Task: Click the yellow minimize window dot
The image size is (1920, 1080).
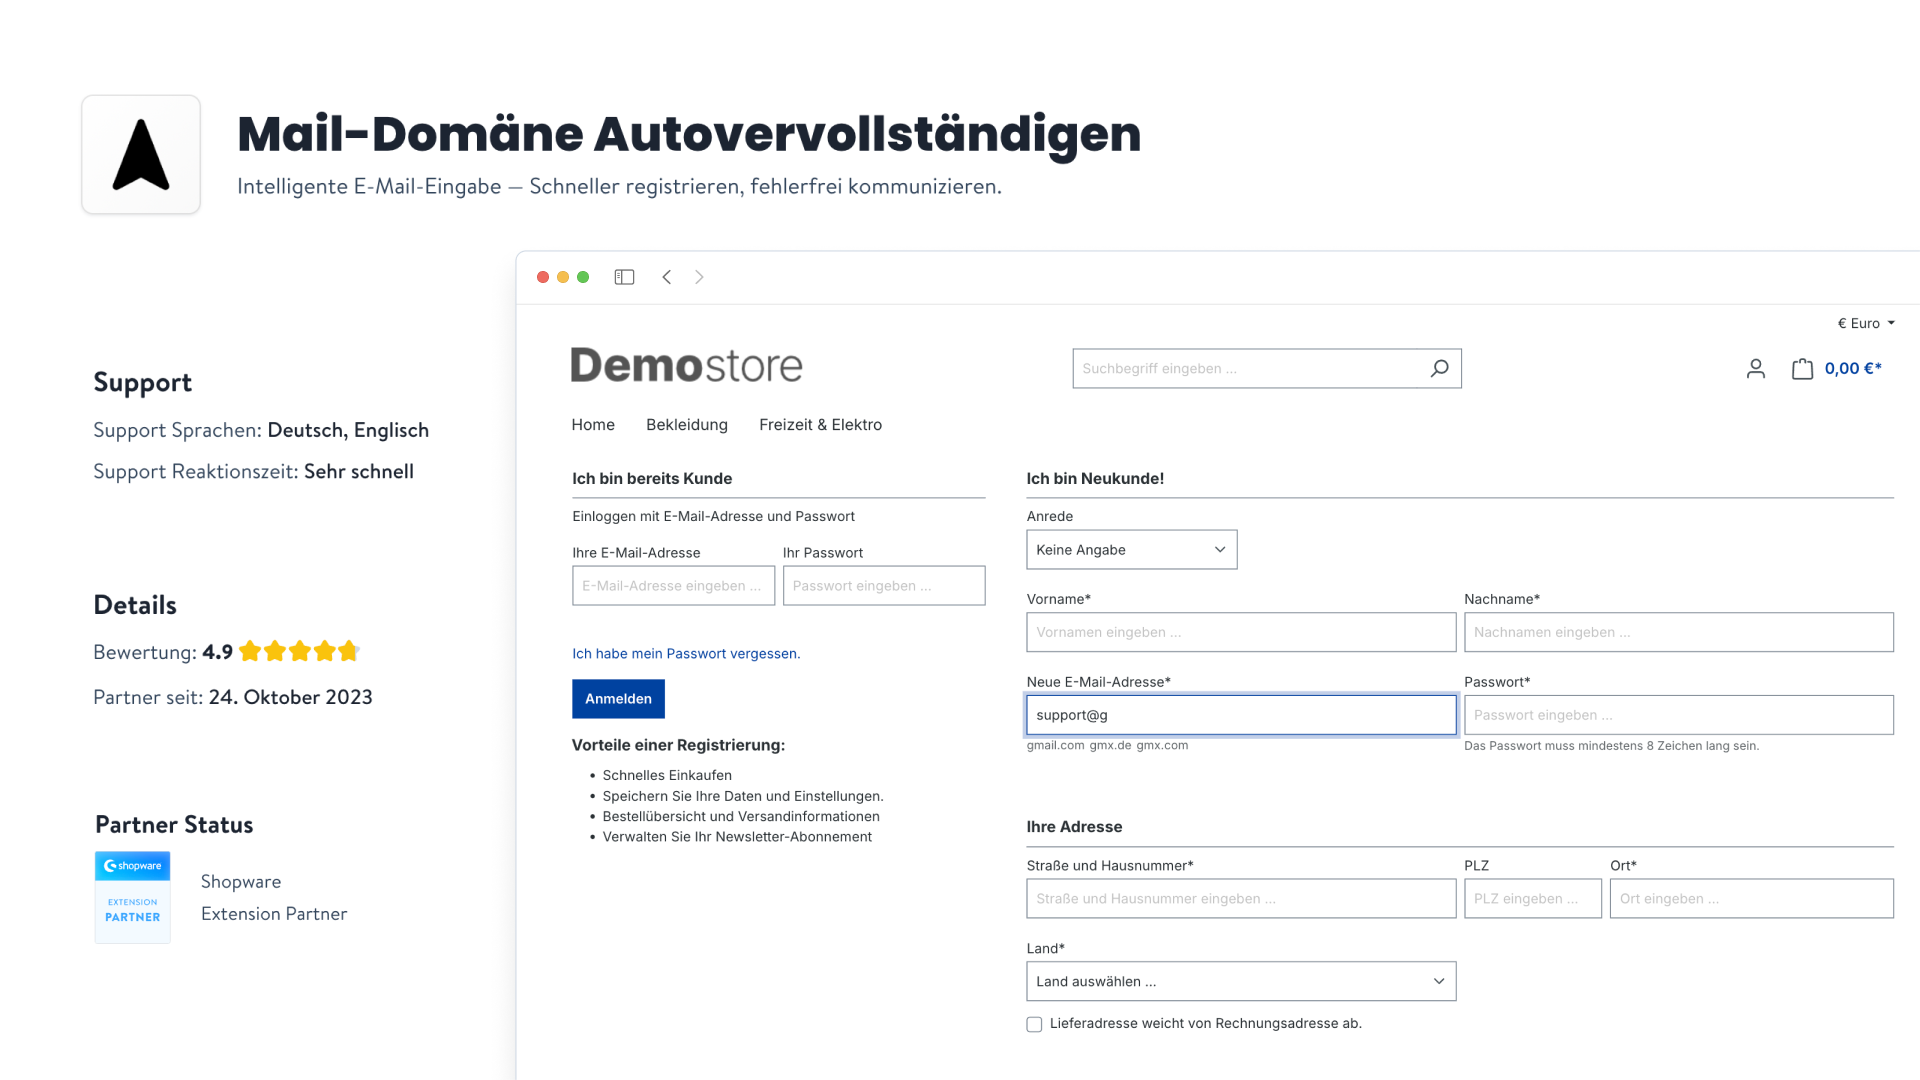Action: pyautogui.click(x=562, y=277)
